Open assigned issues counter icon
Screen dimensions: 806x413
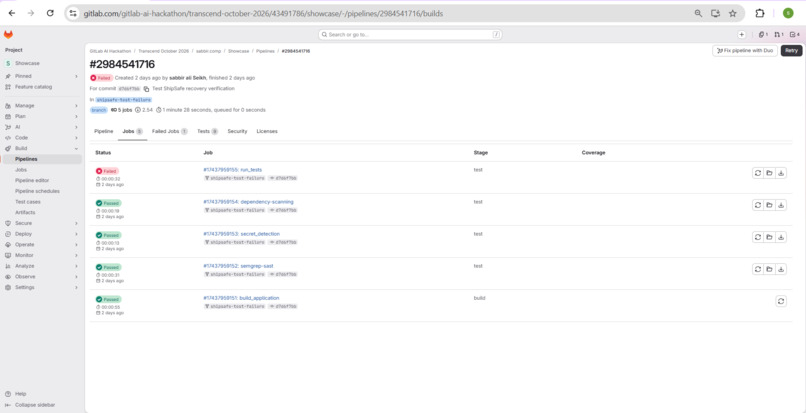pos(763,35)
